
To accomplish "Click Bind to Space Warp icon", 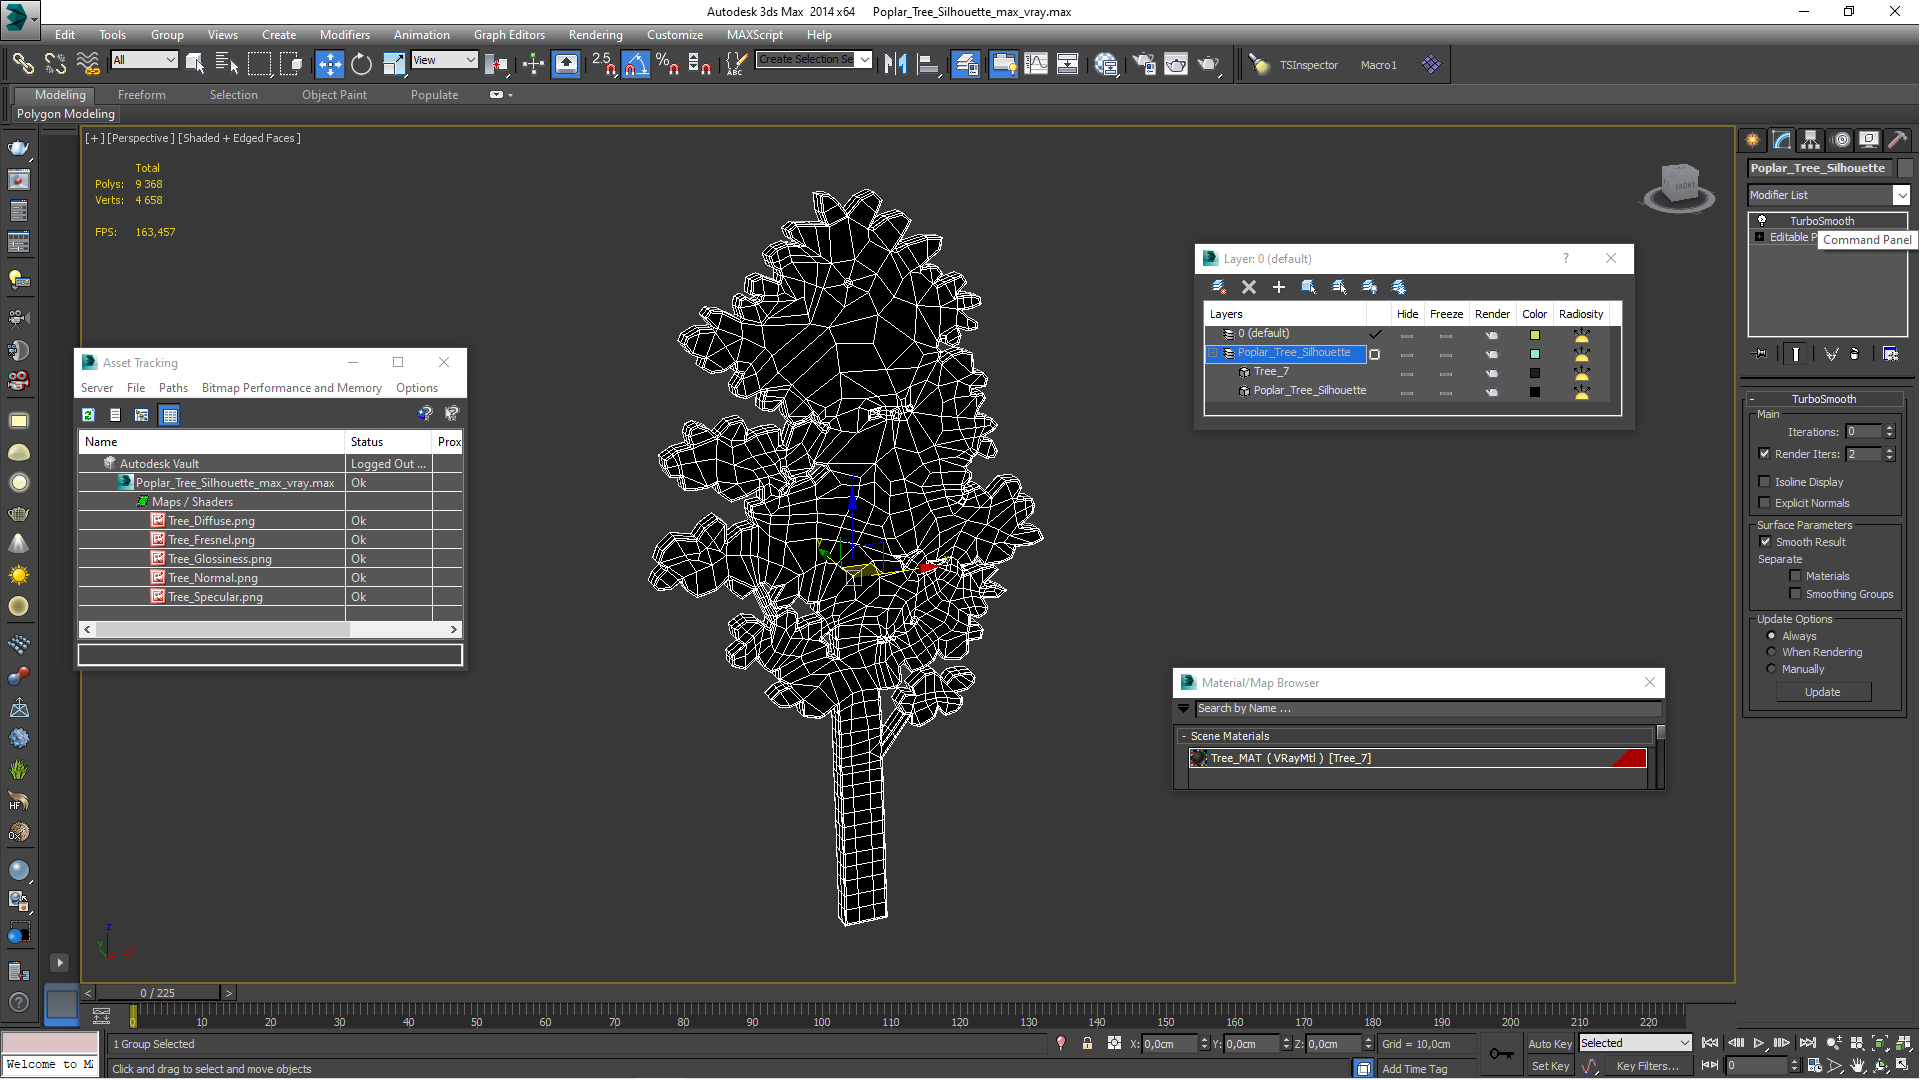I will [x=88, y=64].
